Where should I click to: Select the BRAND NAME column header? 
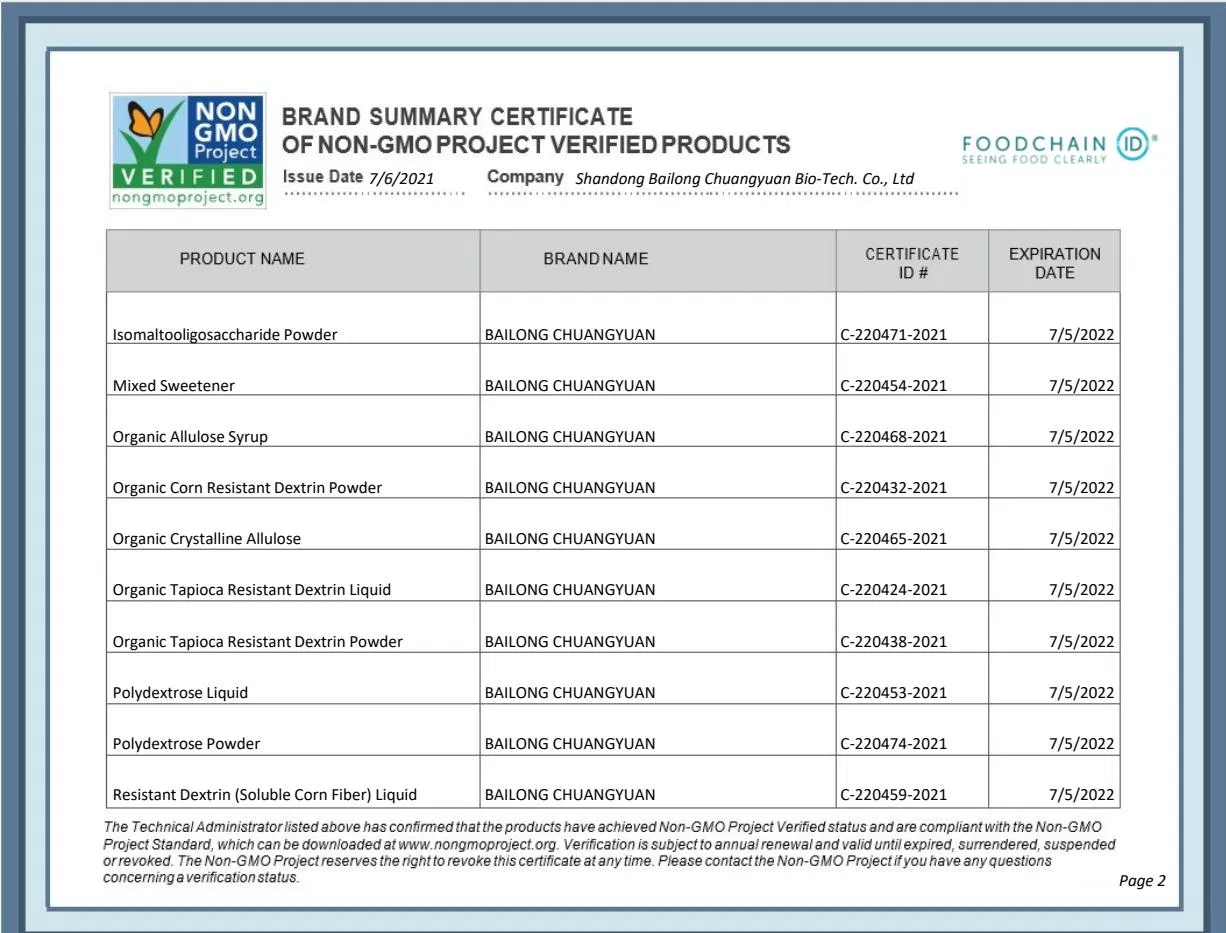596,259
